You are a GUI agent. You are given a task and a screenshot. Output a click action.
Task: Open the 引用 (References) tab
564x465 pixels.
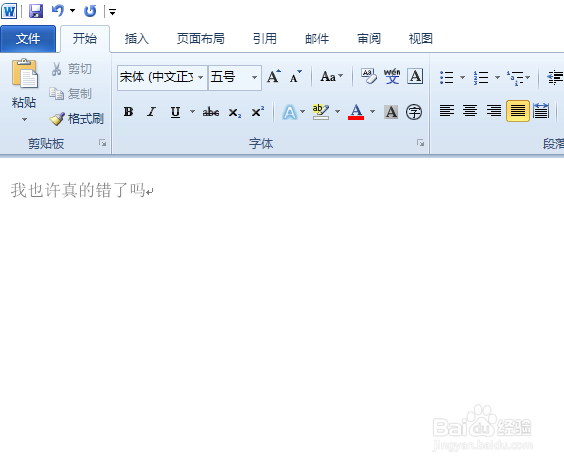[265, 38]
